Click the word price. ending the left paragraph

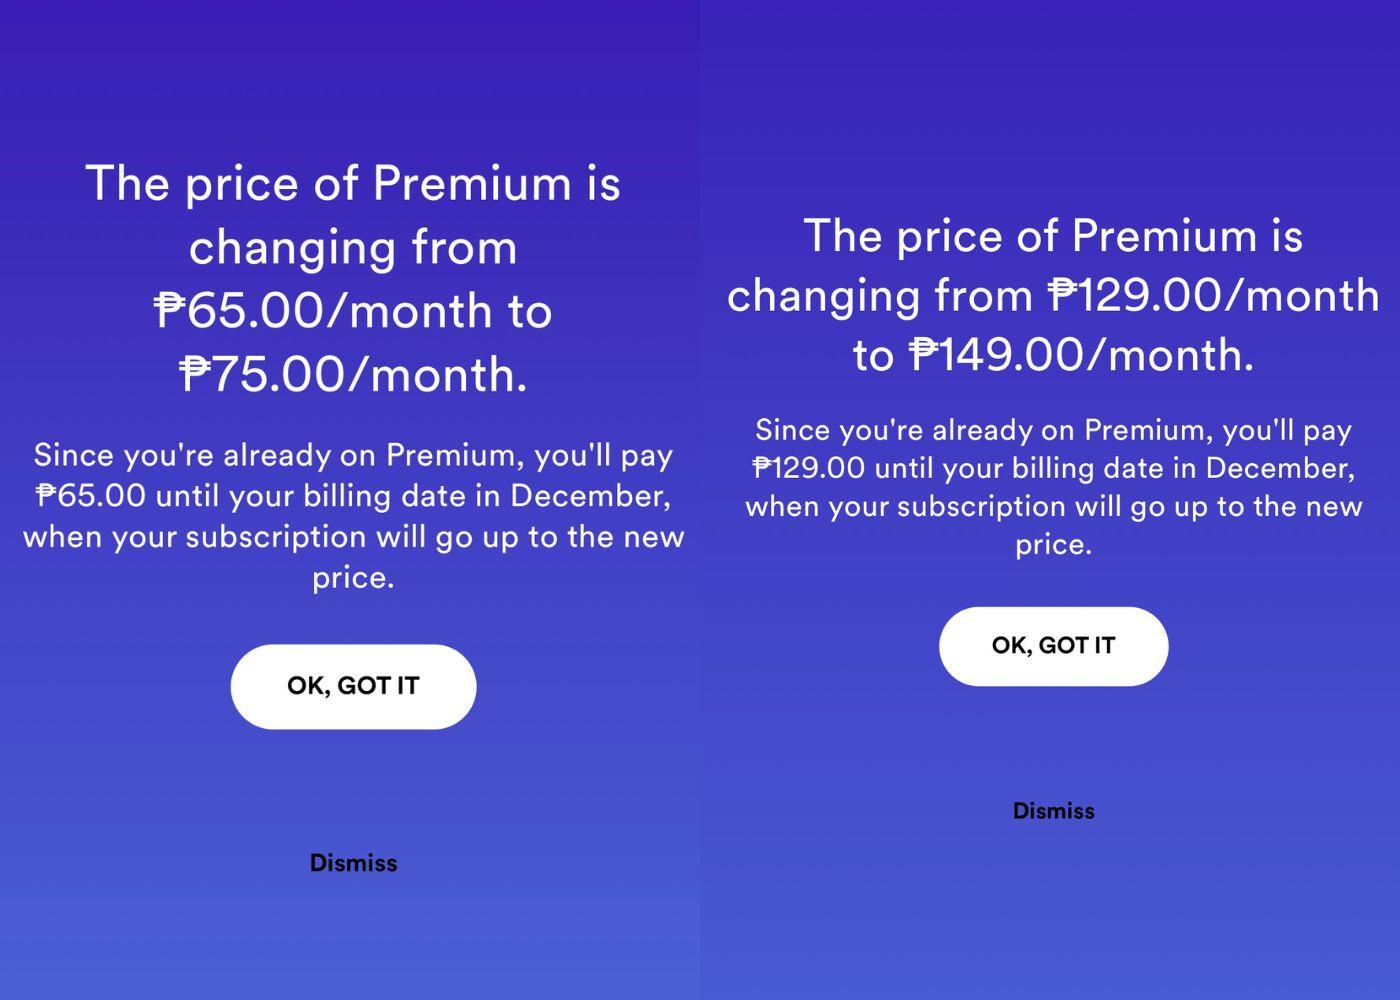pyautogui.click(x=353, y=578)
